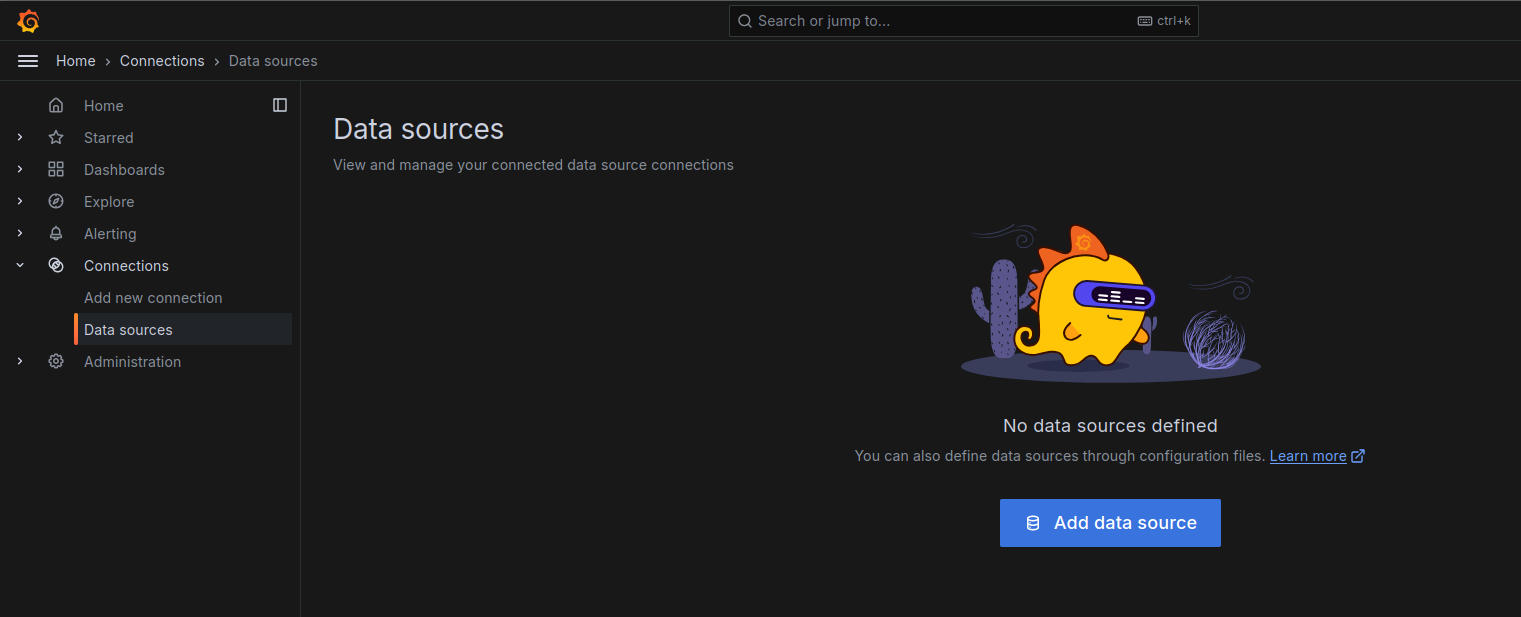Select Data sources in sidebar
1521x617 pixels.
coord(128,330)
